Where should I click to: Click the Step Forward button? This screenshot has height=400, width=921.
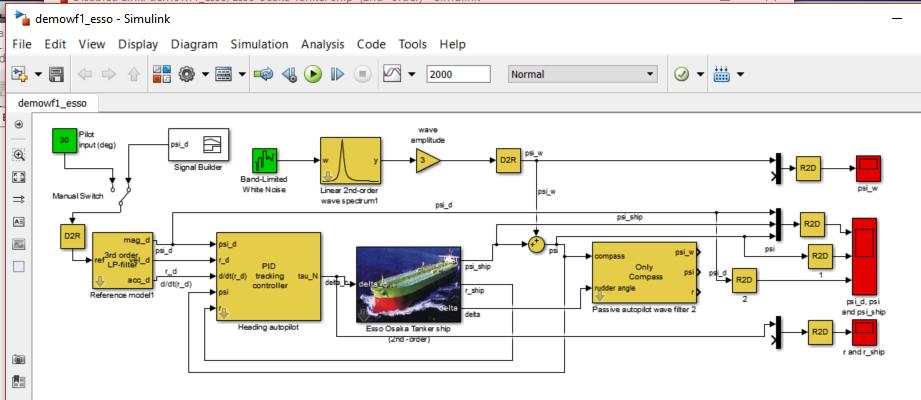[337, 75]
